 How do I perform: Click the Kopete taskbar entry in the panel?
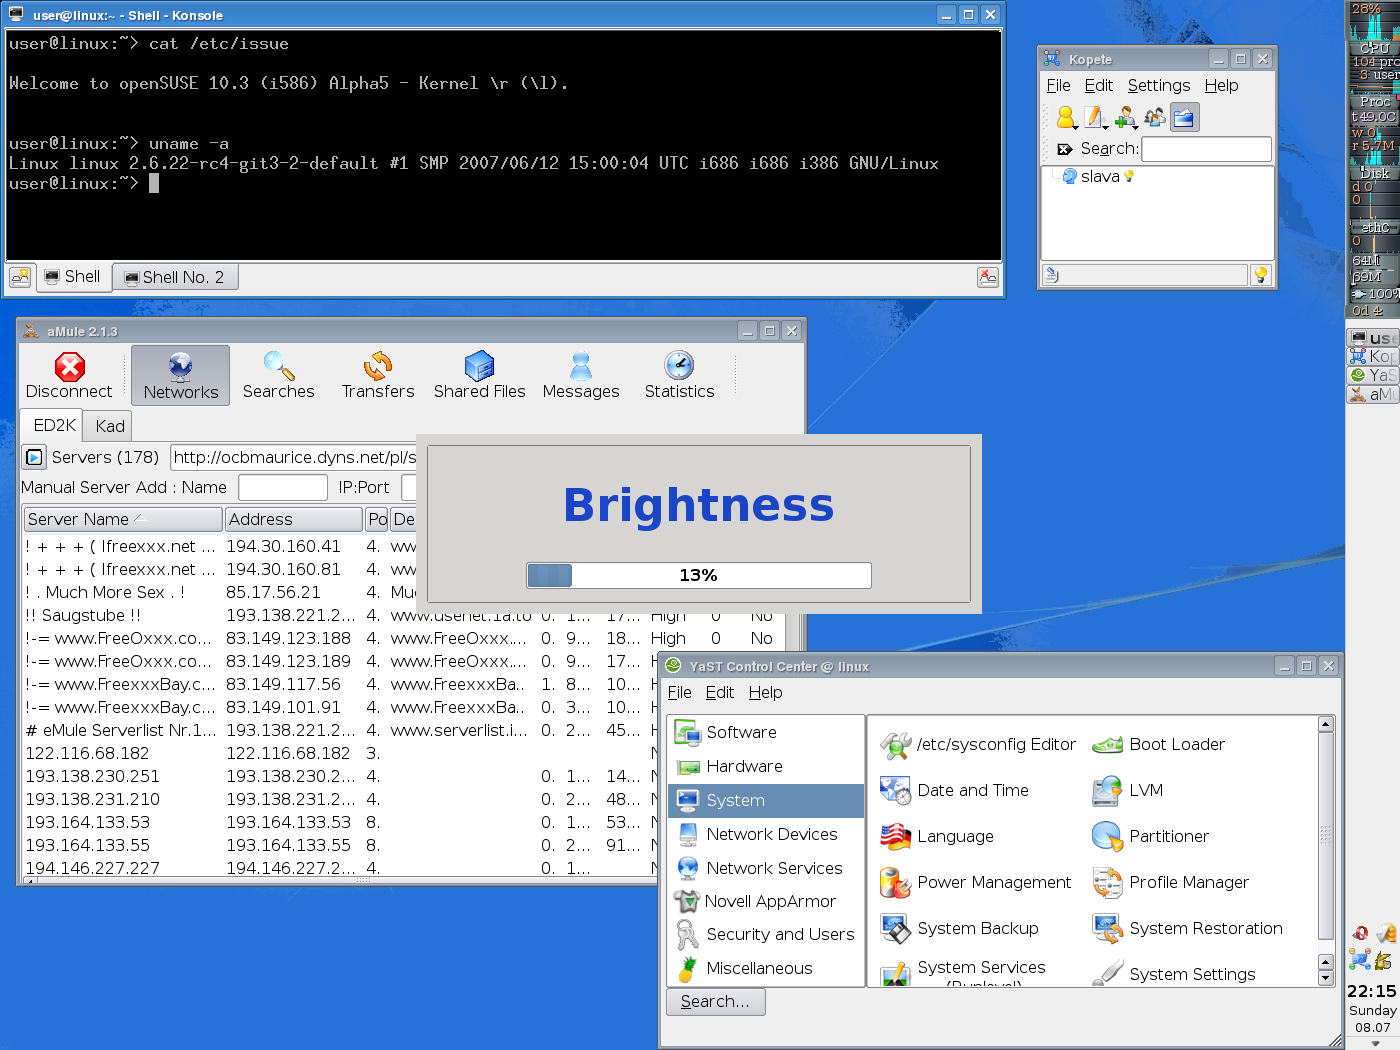pyautogui.click(x=1372, y=356)
